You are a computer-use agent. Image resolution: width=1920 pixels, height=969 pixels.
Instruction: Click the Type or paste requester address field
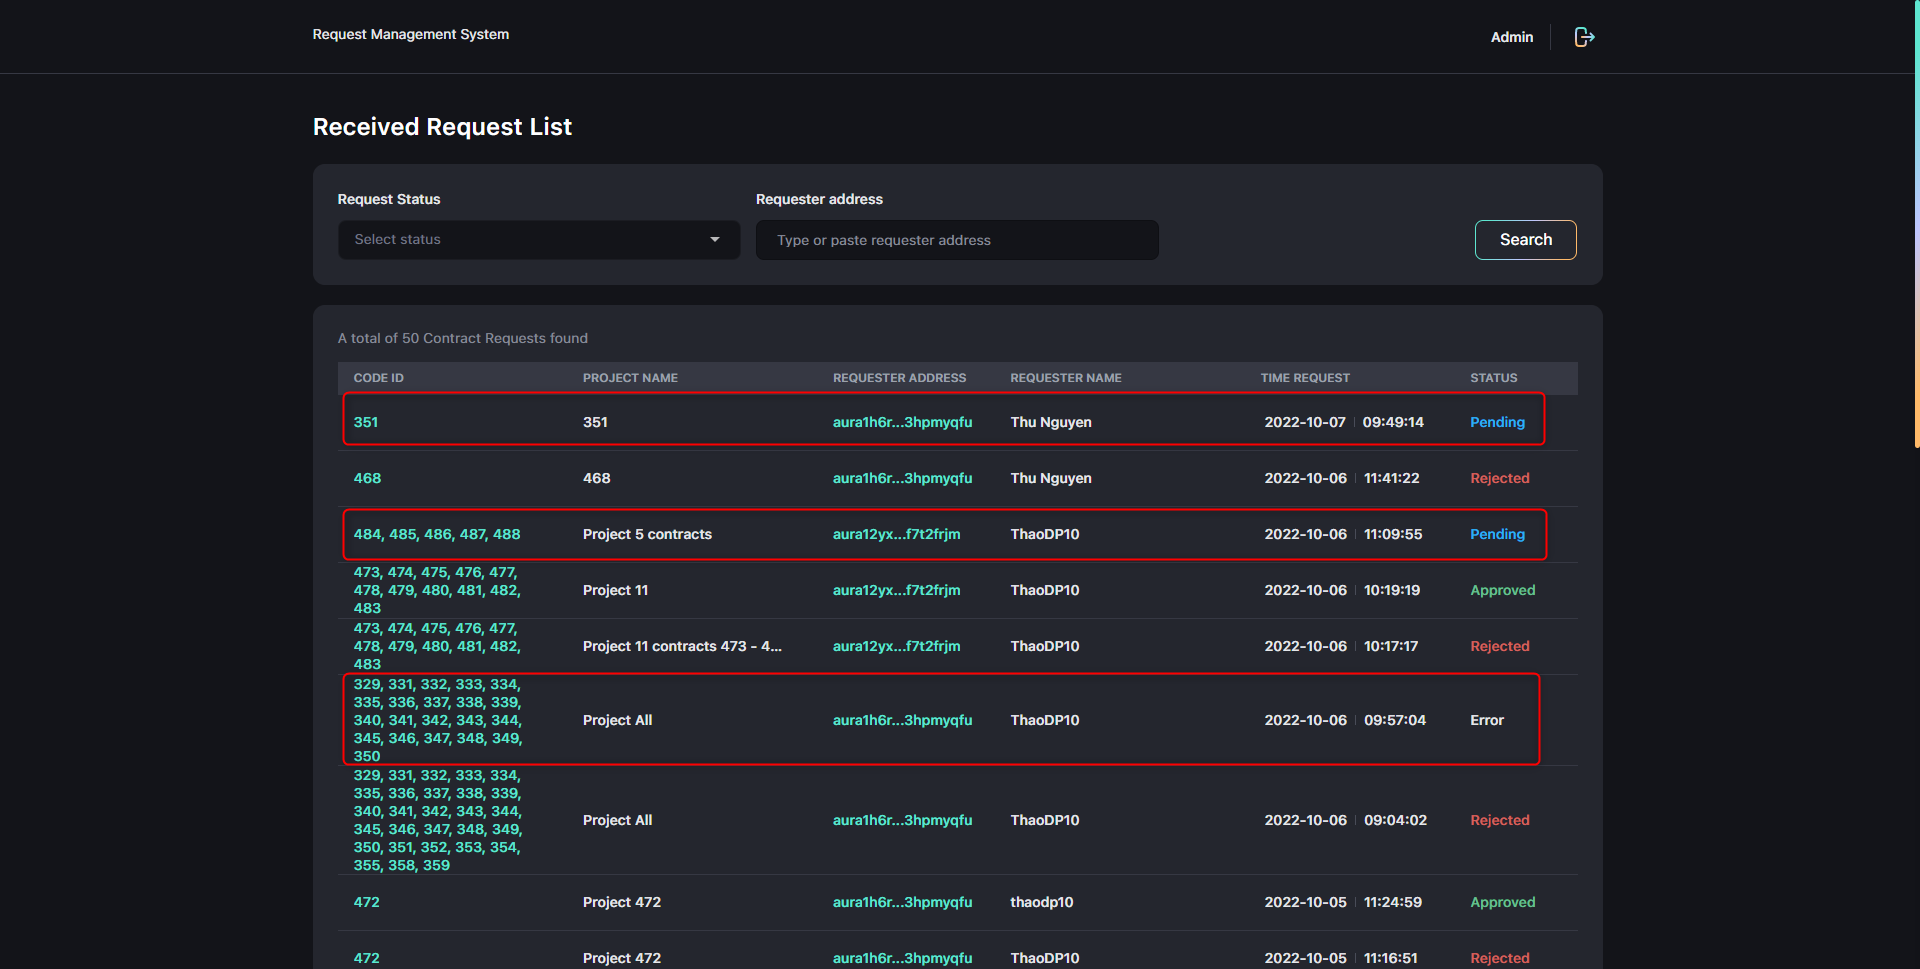tap(956, 240)
